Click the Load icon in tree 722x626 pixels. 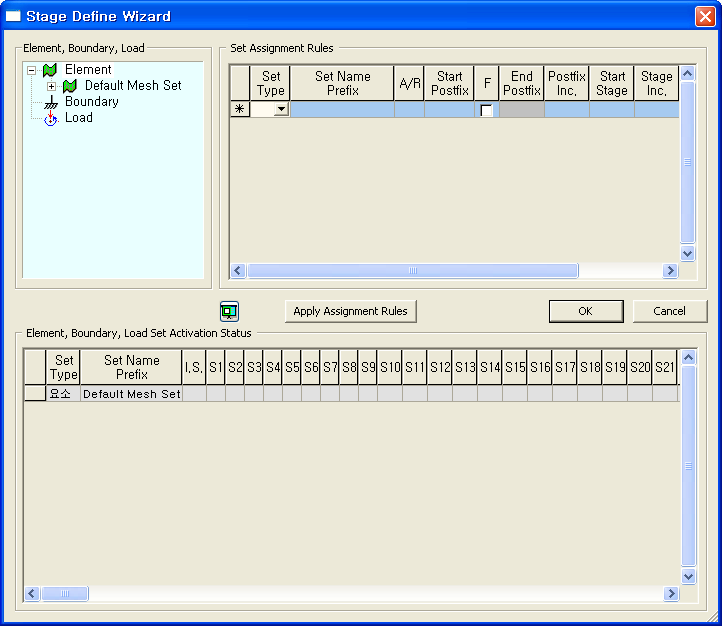click(51, 118)
